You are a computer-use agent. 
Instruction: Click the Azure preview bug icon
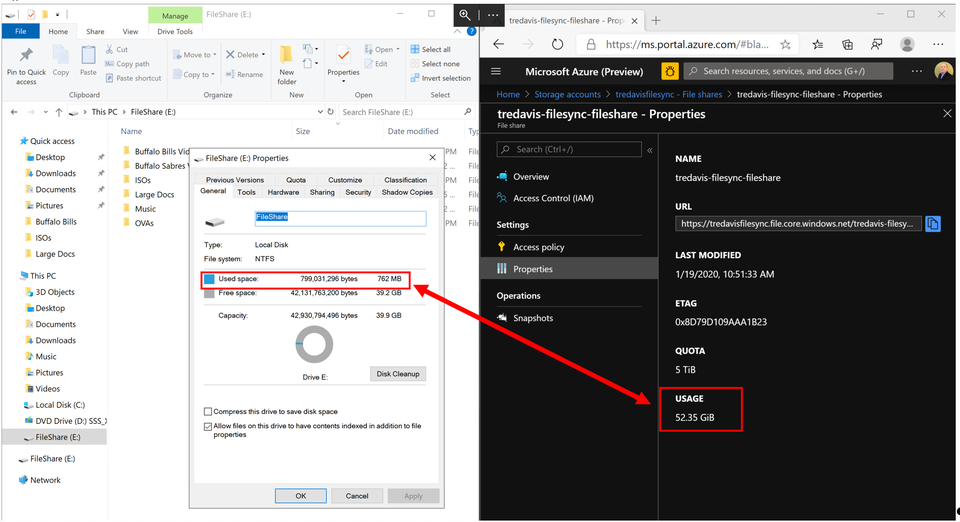(670, 72)
